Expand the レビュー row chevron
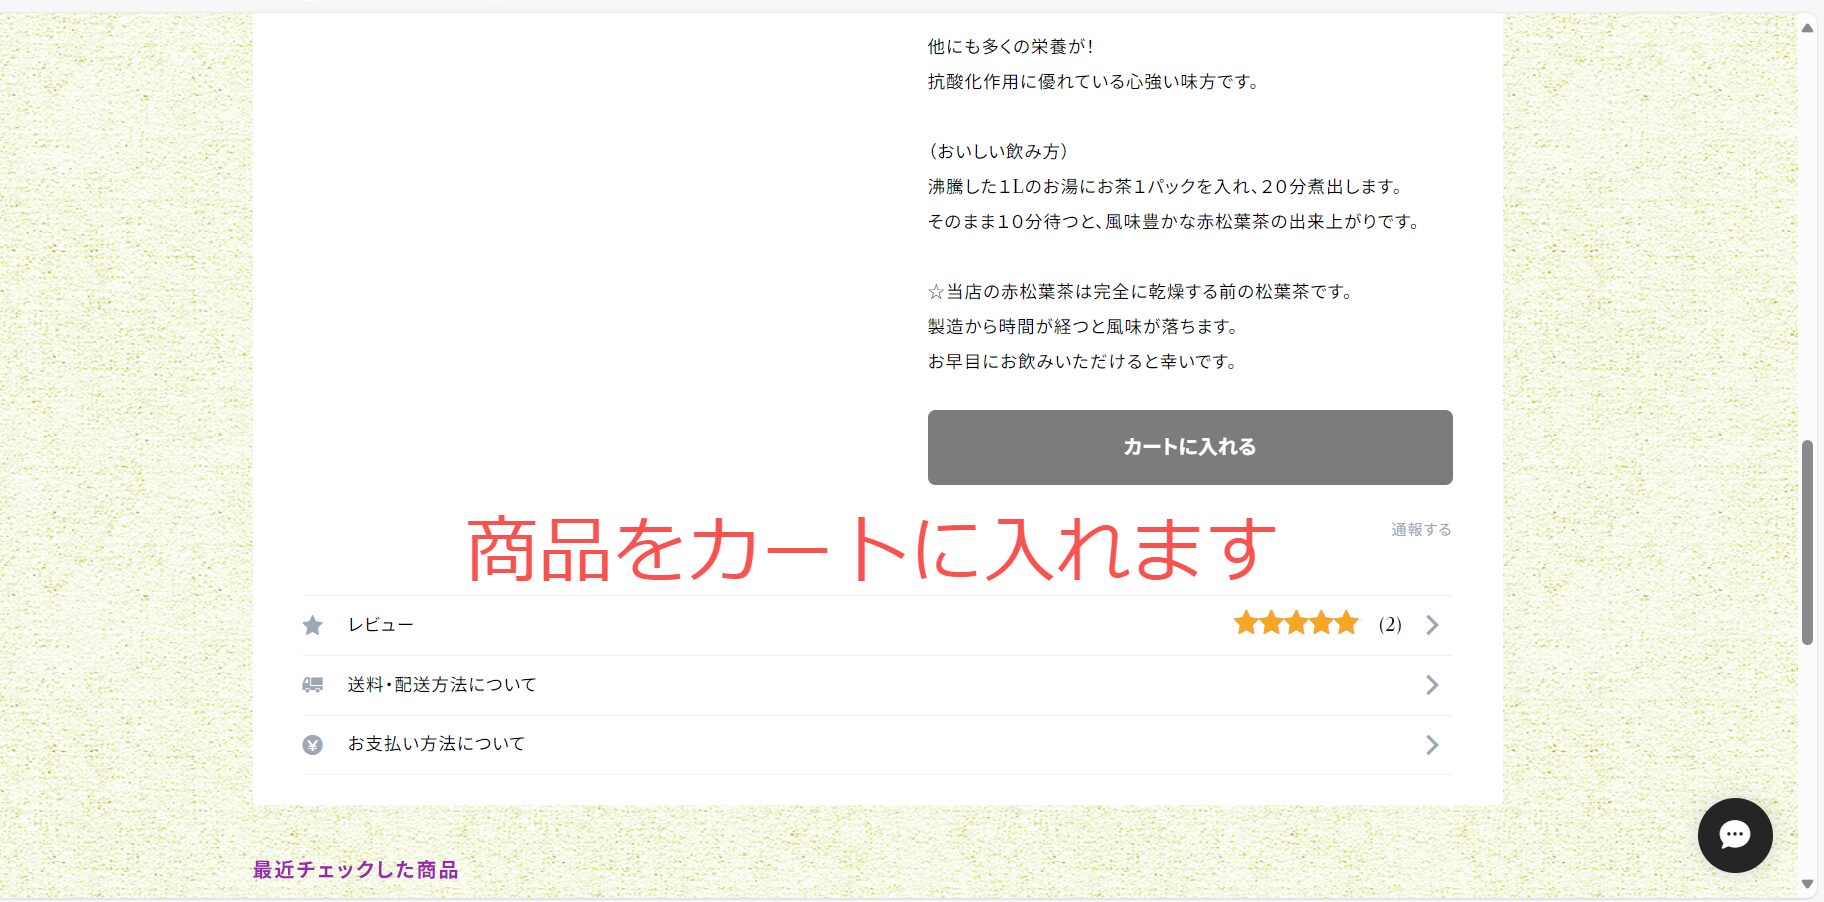Image resolution: width=1824 pixels, height=902 pixels. point(1432,625)
